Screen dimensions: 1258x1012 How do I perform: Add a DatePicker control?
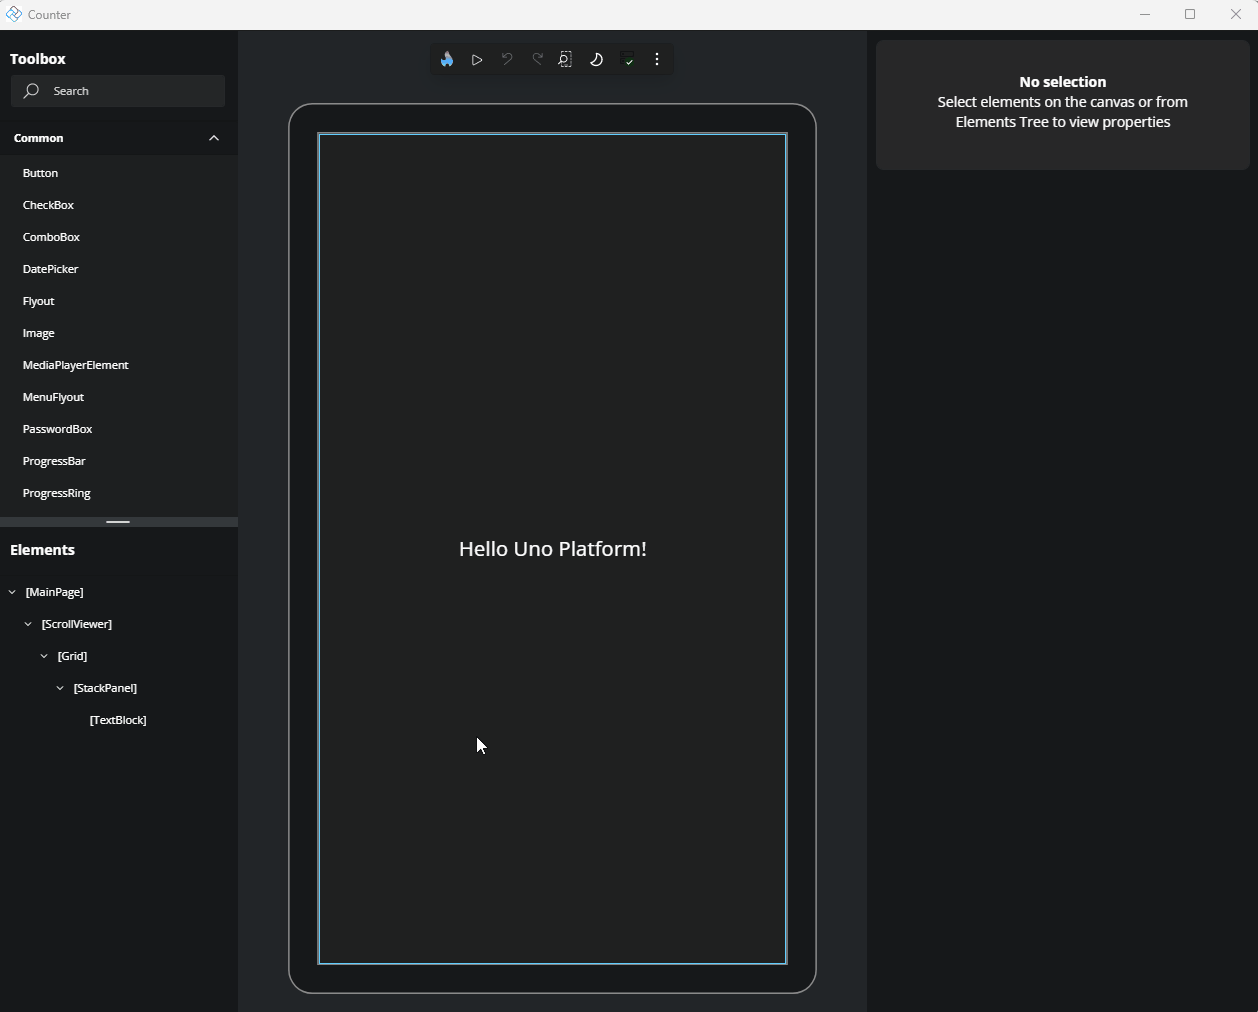[x=50, y=269]
